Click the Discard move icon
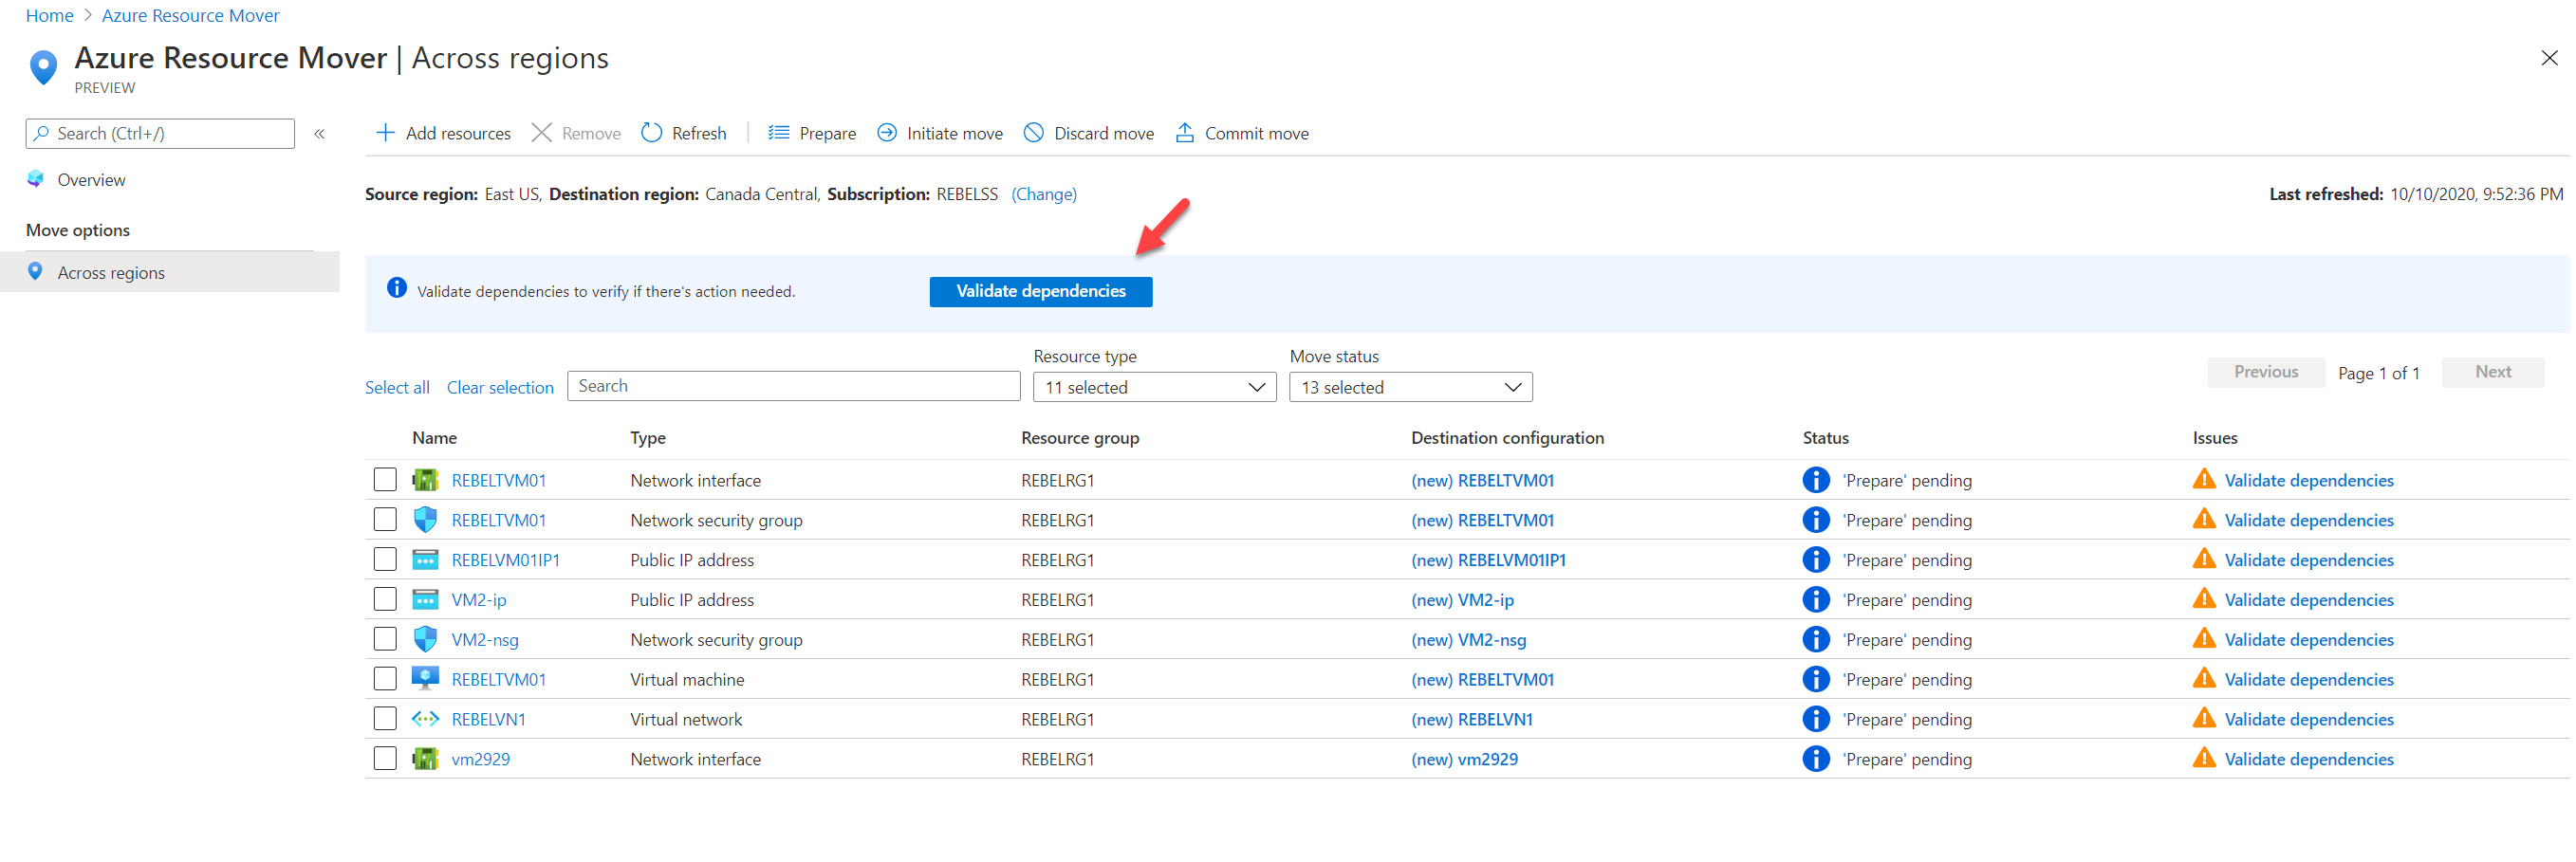Viewport: 2576px width, 862px height. coord(1033,133)
